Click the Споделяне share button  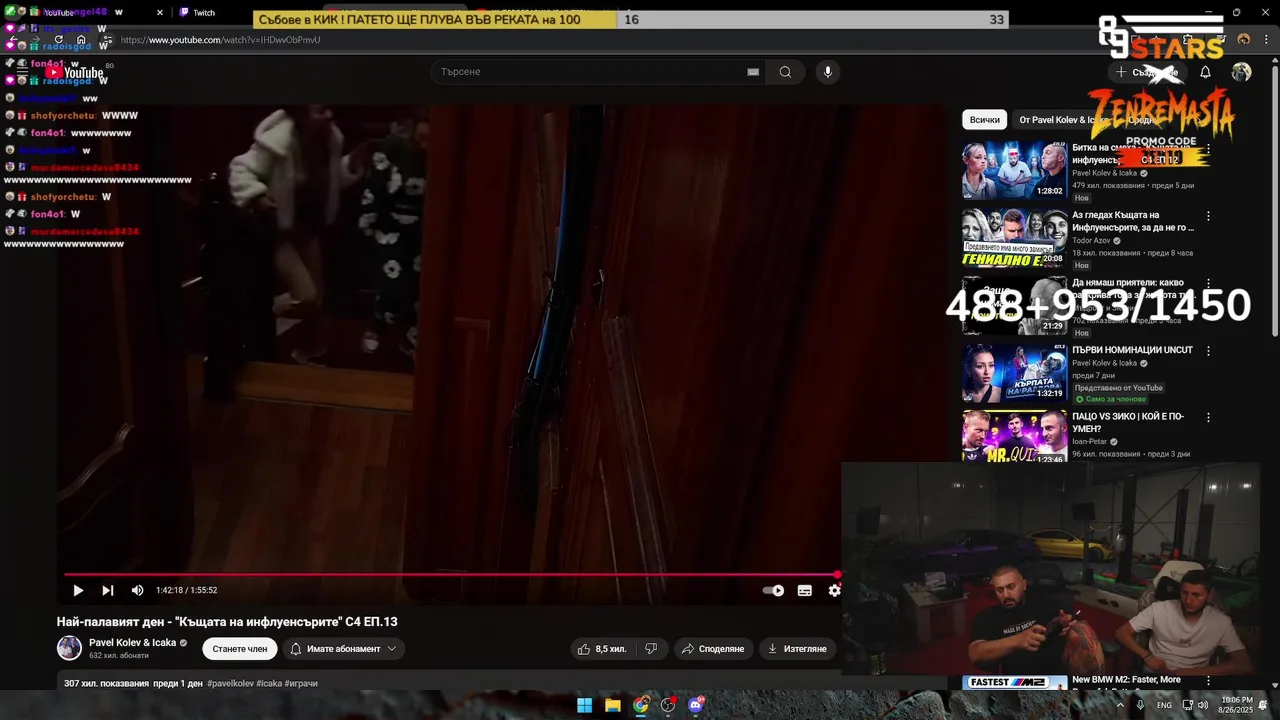point(713,649)
